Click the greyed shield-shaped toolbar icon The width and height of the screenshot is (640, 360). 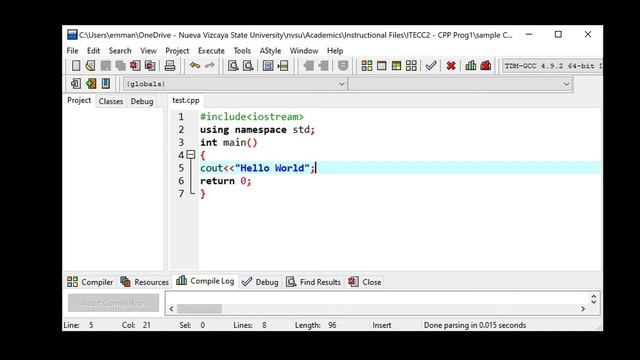pos(343,66)
